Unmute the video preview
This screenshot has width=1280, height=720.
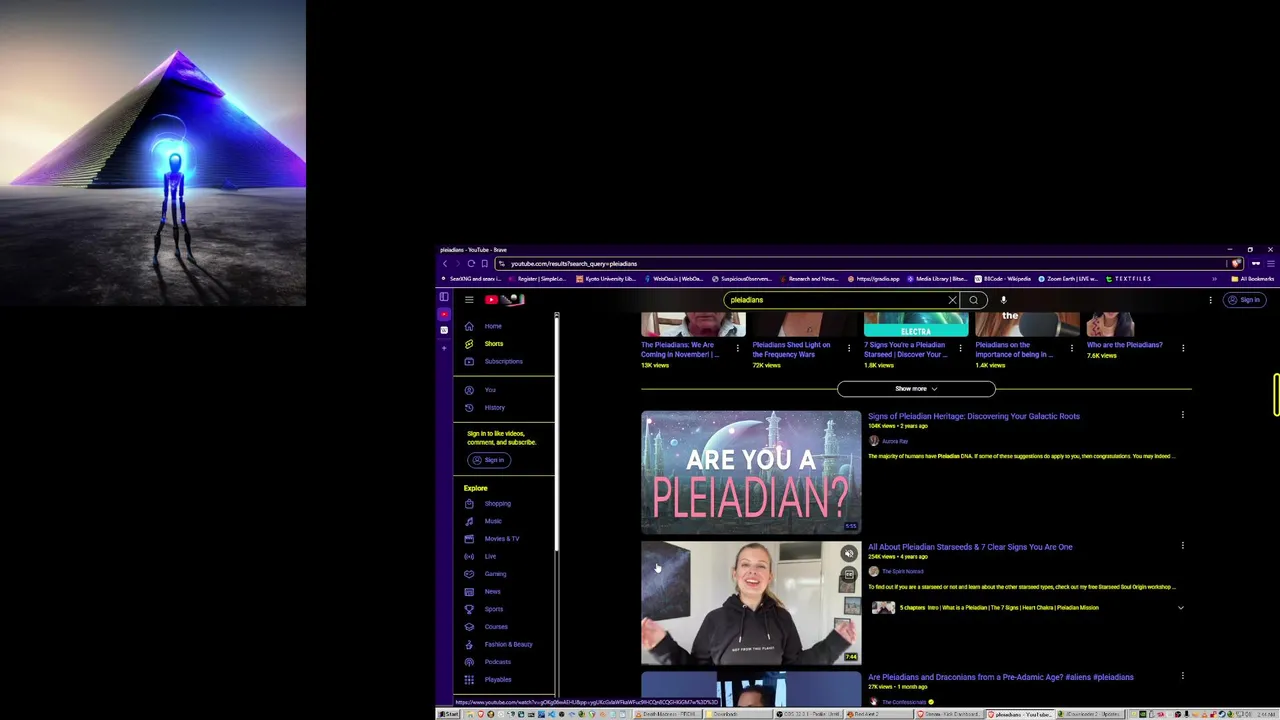click(849, 554)
